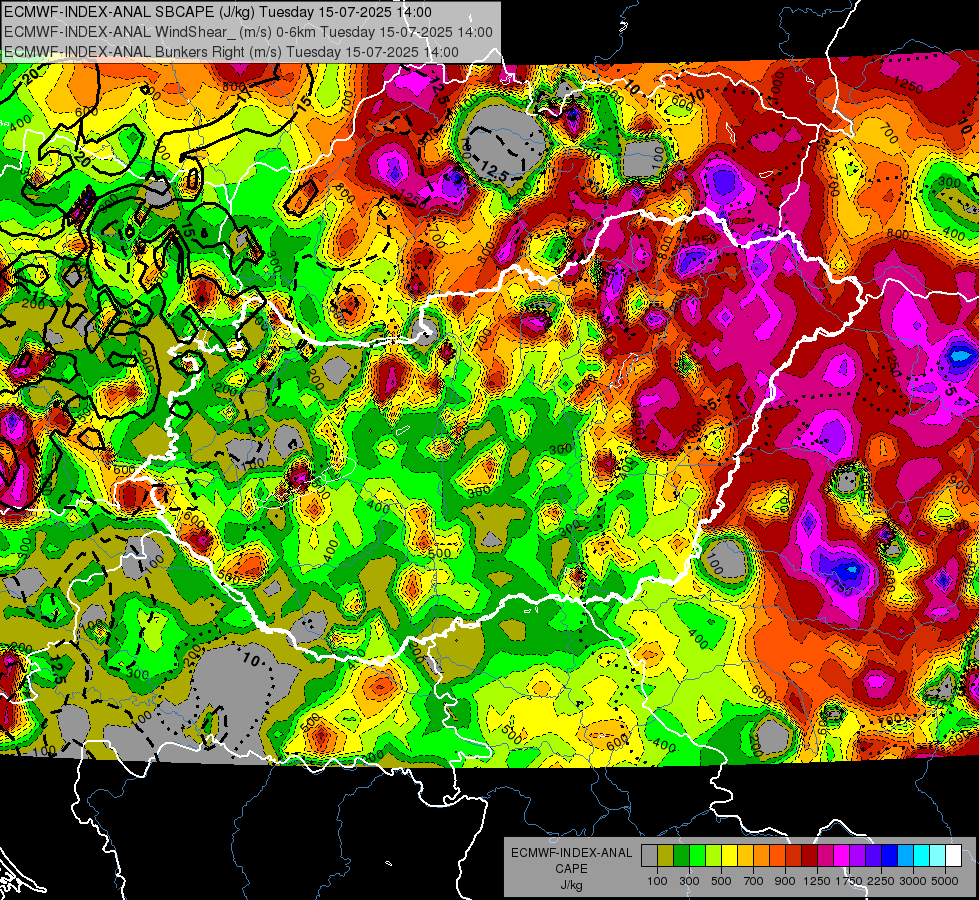Screen dimensions: 979x900
Task: Click the ECMWF-INDEX-ANAL legend heading
Action: click(x=571, y=853)
